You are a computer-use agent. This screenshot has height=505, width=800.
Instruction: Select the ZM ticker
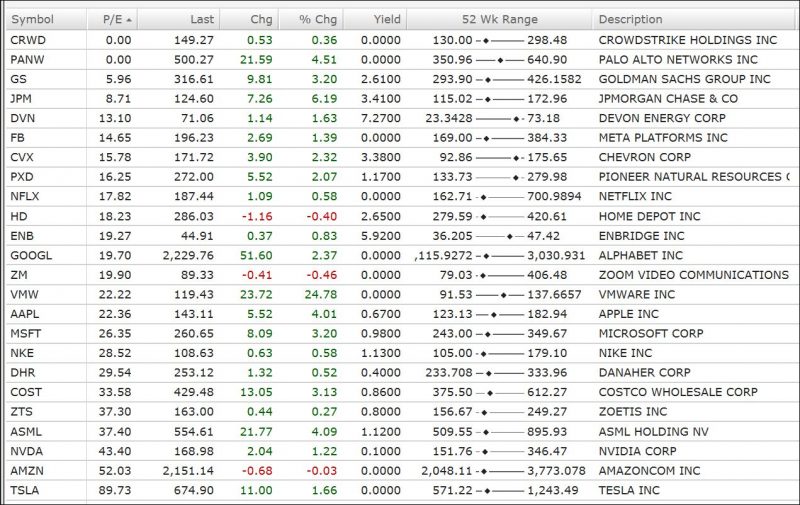pos(19,274)
